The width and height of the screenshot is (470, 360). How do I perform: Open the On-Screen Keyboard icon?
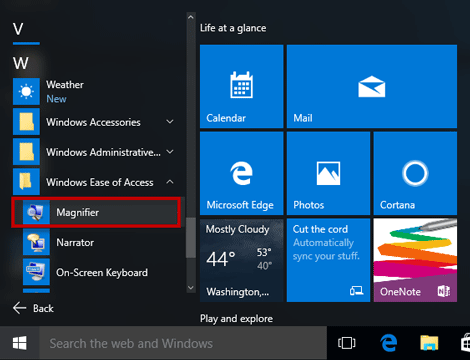36,272
